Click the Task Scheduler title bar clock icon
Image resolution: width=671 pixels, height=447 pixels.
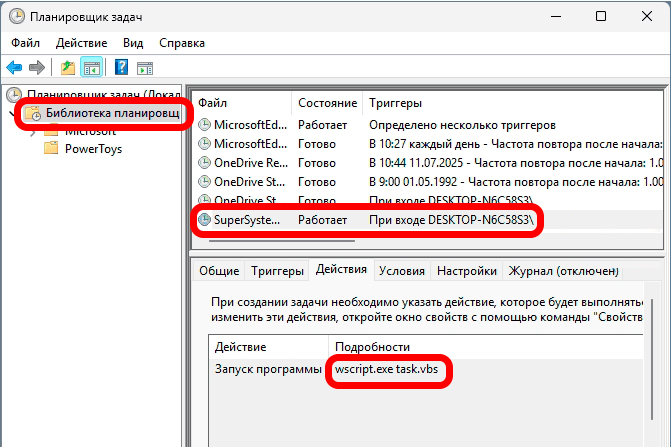coord(17,16)
